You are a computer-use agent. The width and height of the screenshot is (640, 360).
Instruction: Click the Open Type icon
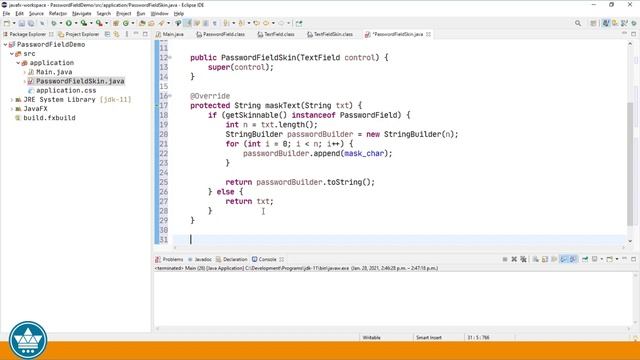click(142, 23)
